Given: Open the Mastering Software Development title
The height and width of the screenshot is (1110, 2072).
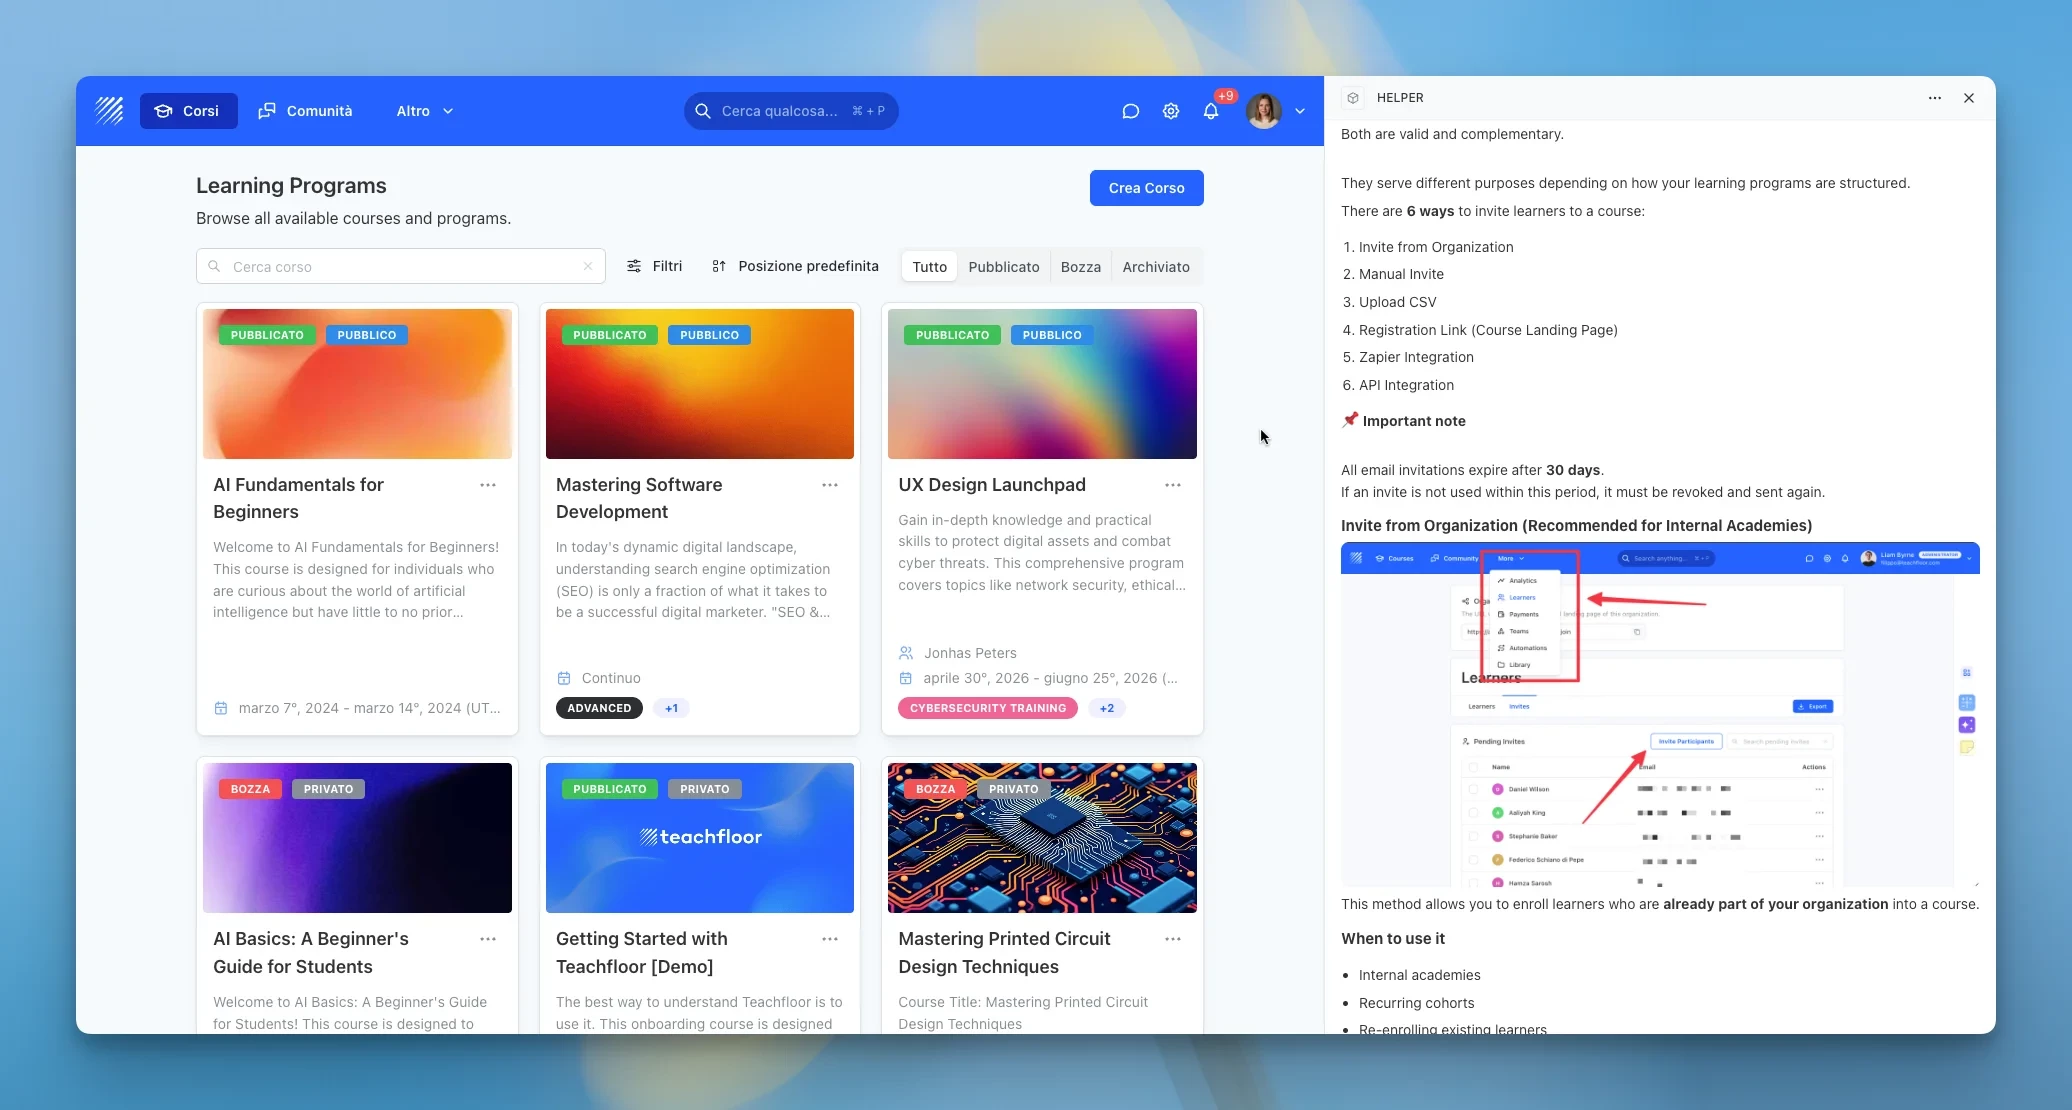Looking at the screenshot, I should (639, 498).
